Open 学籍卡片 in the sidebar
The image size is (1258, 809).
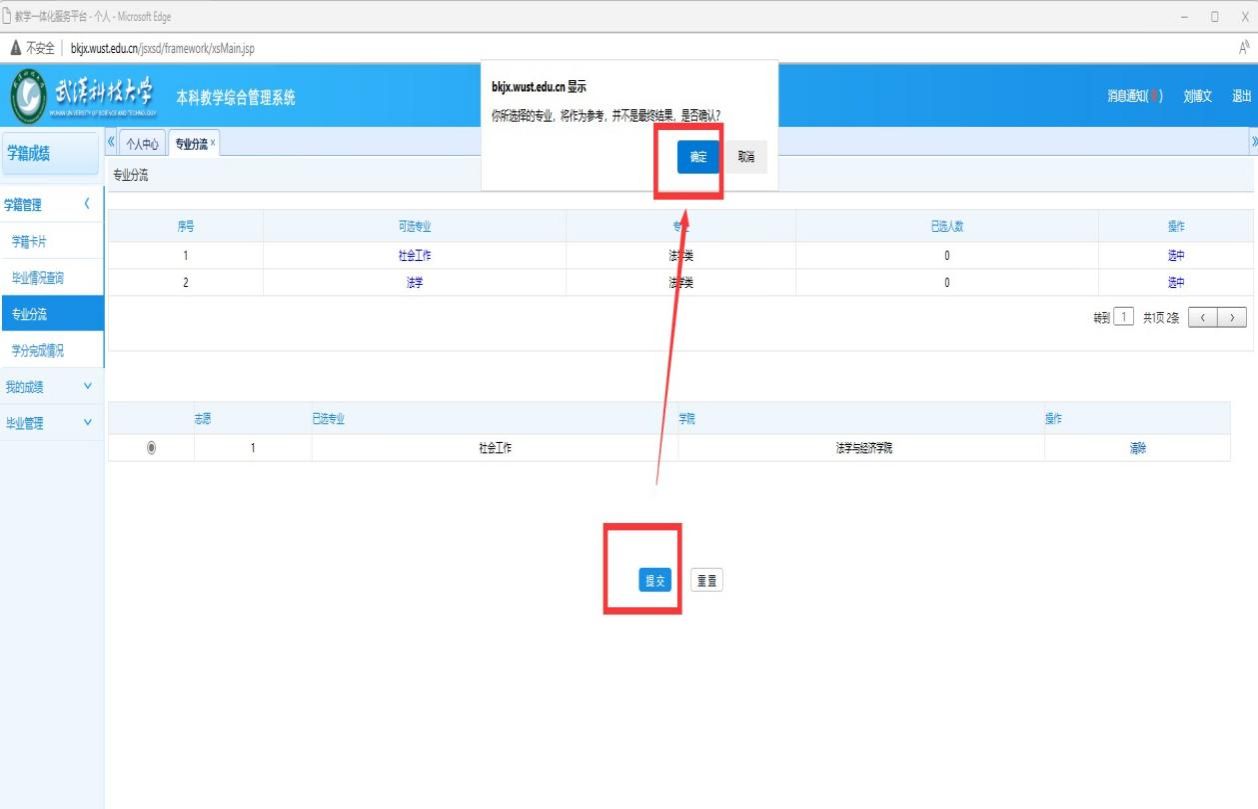point(30,242)
